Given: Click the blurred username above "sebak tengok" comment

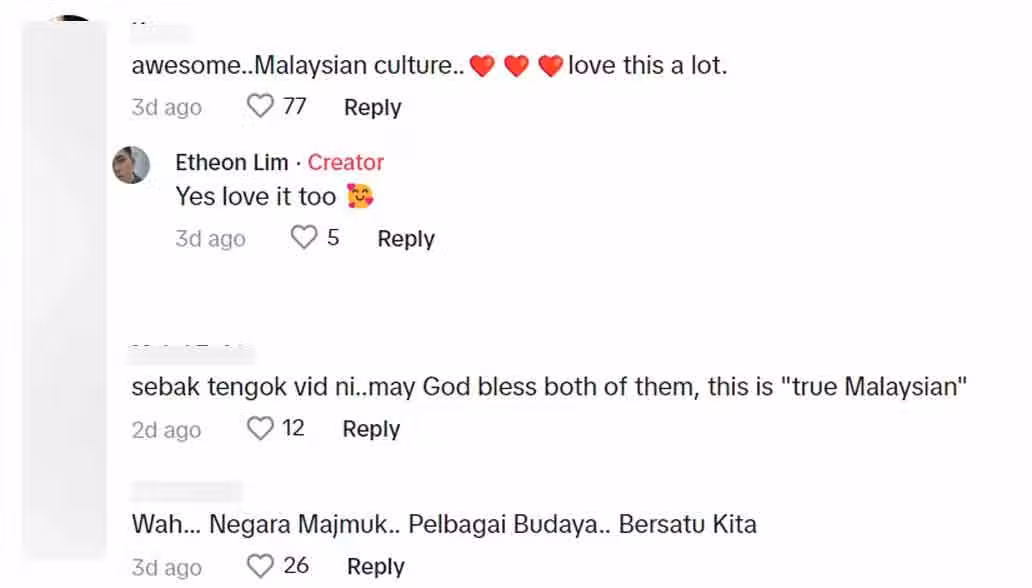Looking at the screenshot, I should (x=192, y=353).
